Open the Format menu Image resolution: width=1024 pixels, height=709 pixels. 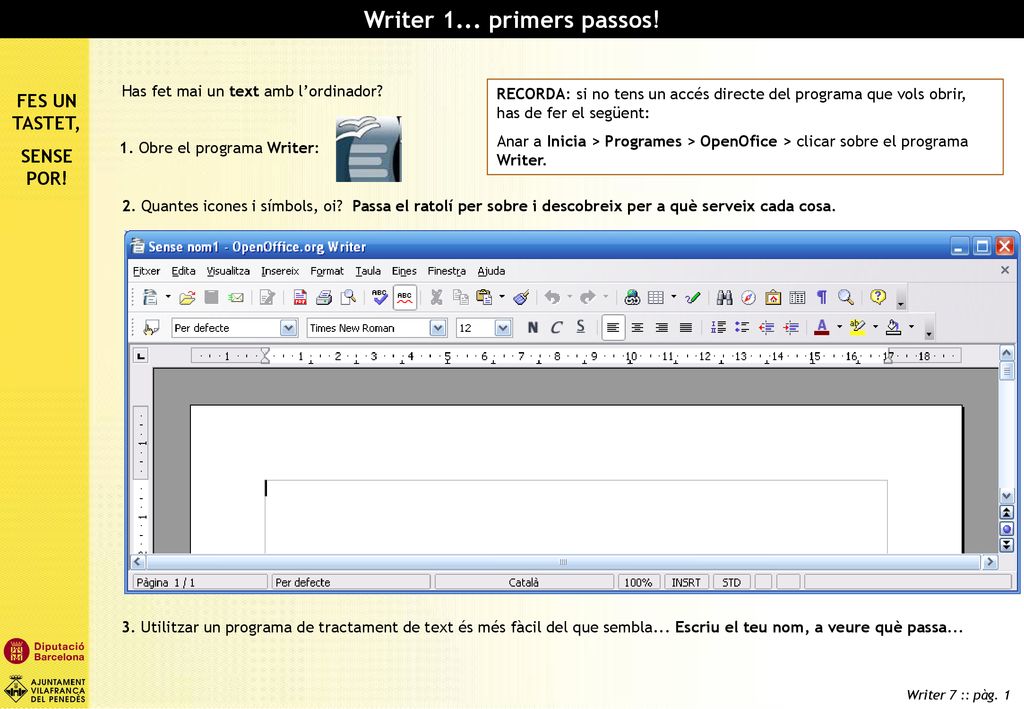click(x=327, y=271)
